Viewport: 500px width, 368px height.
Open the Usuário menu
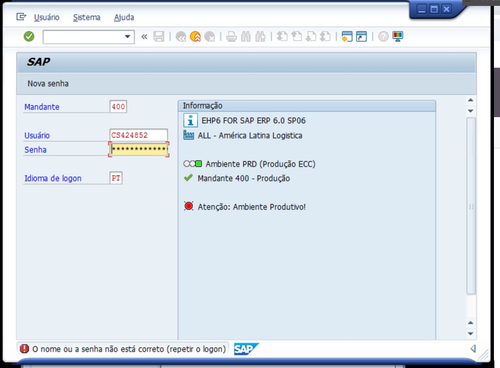47,17
